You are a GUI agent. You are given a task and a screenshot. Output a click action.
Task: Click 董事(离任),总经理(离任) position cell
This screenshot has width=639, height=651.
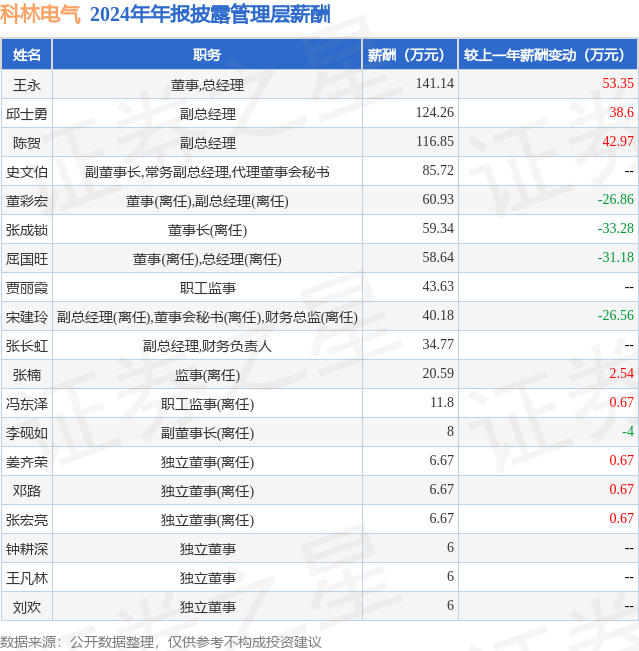(x=207, y=259)
